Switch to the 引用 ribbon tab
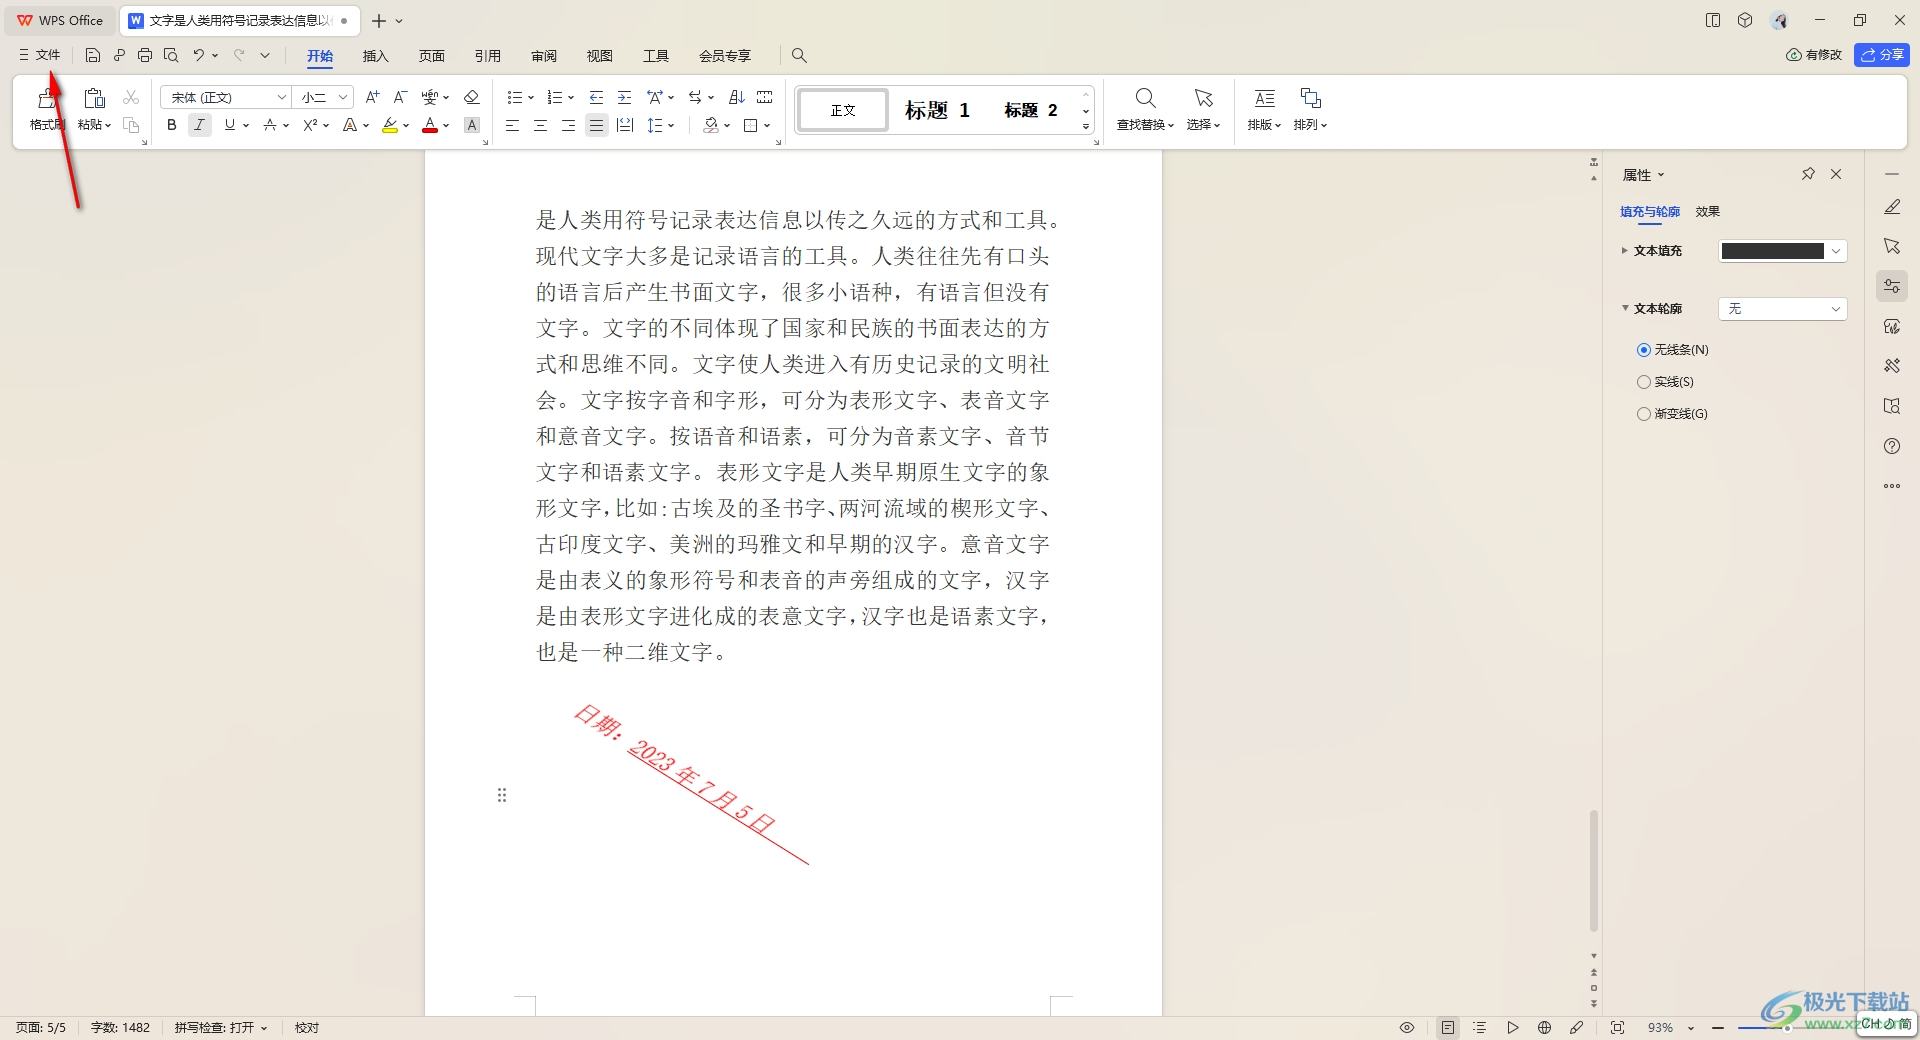The height and width of the screenshot is (1040, 1920). (487, 56)
